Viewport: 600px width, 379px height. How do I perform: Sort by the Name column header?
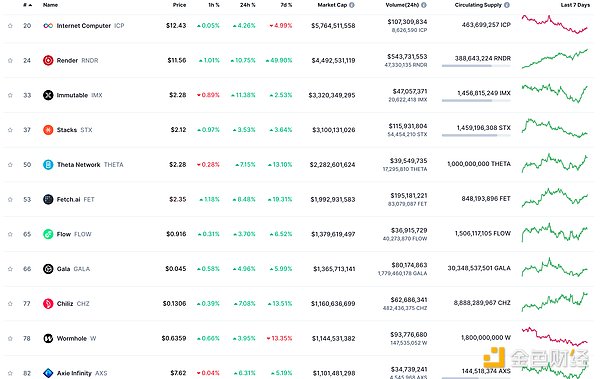(x=50, y=5)
